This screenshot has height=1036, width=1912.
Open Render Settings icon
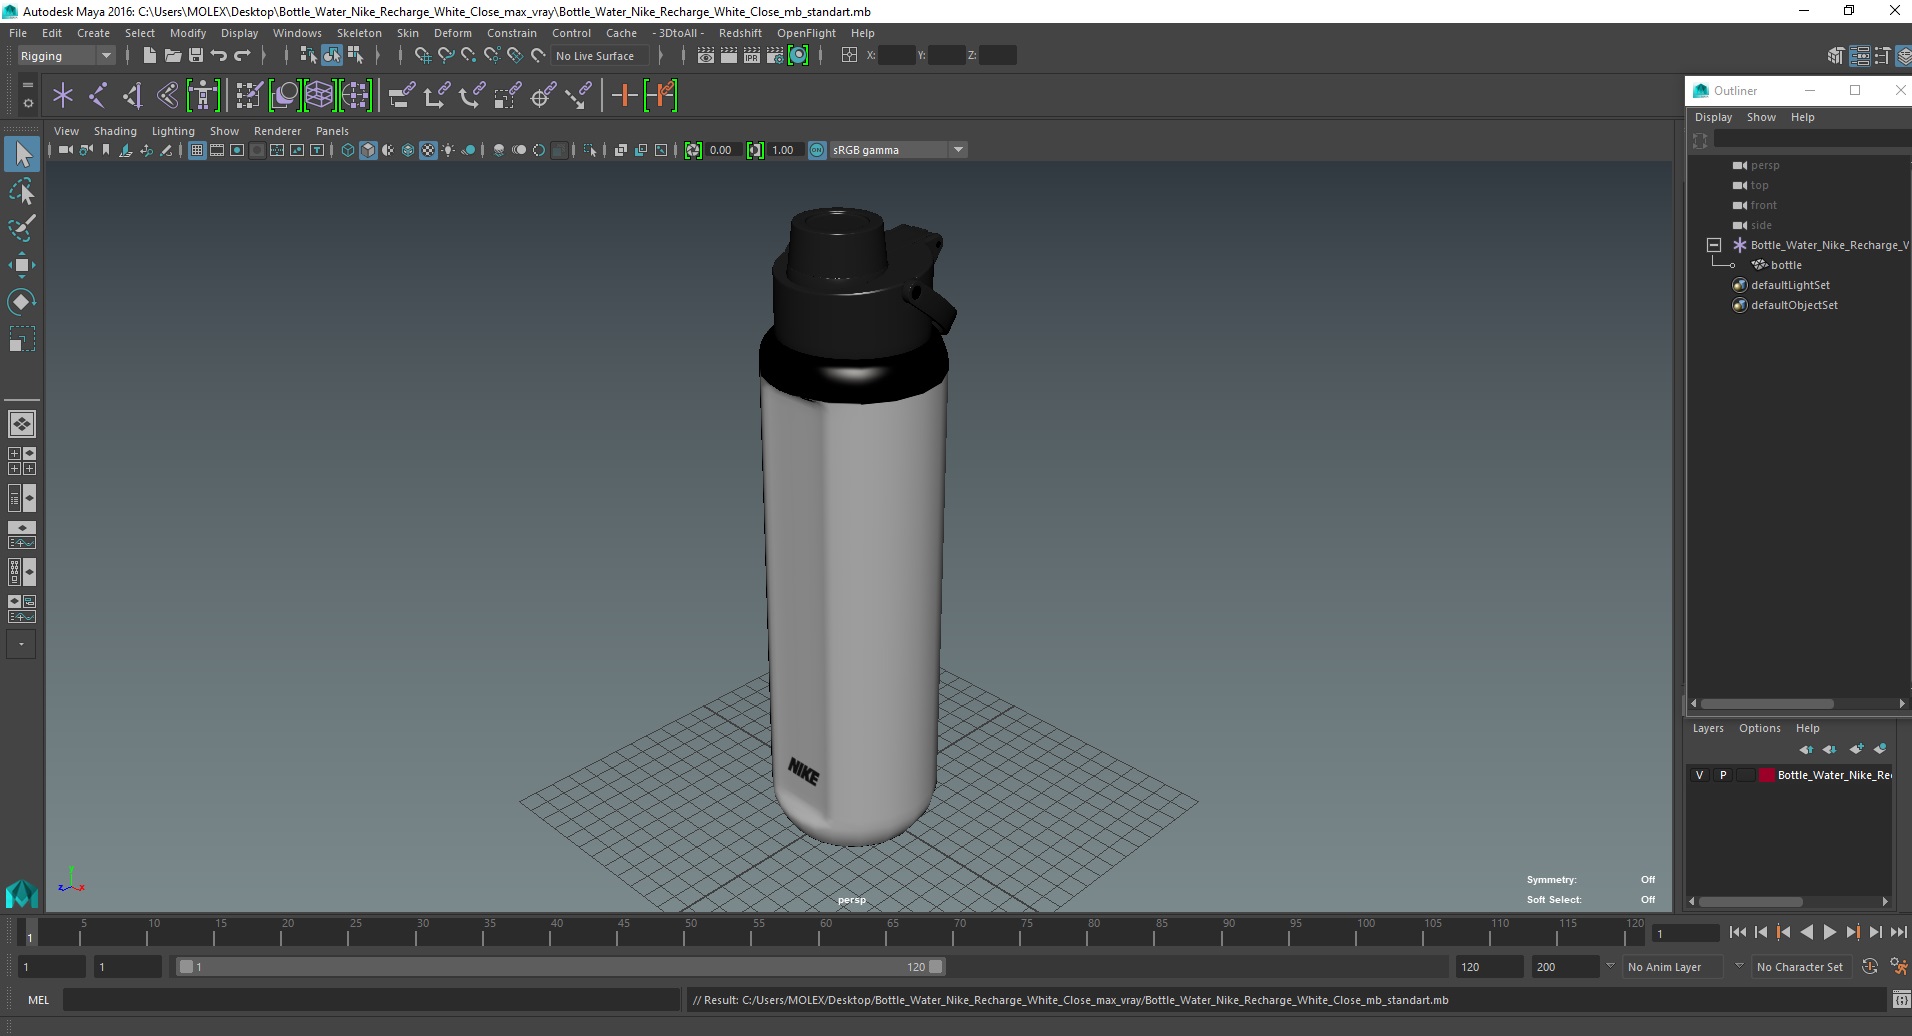coord(774,56)
